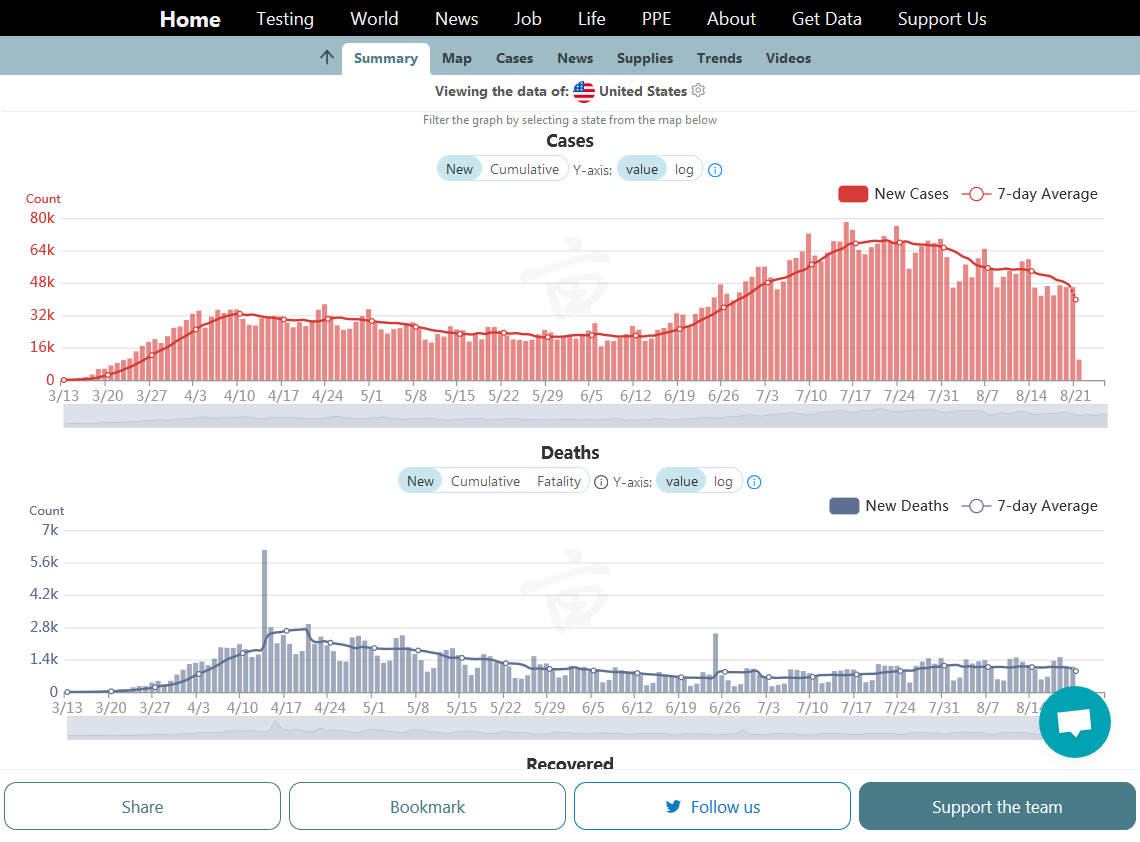Click the info icon next to Cases log
This screenshot has height=842, width=1140.
(x=715, y=170)
